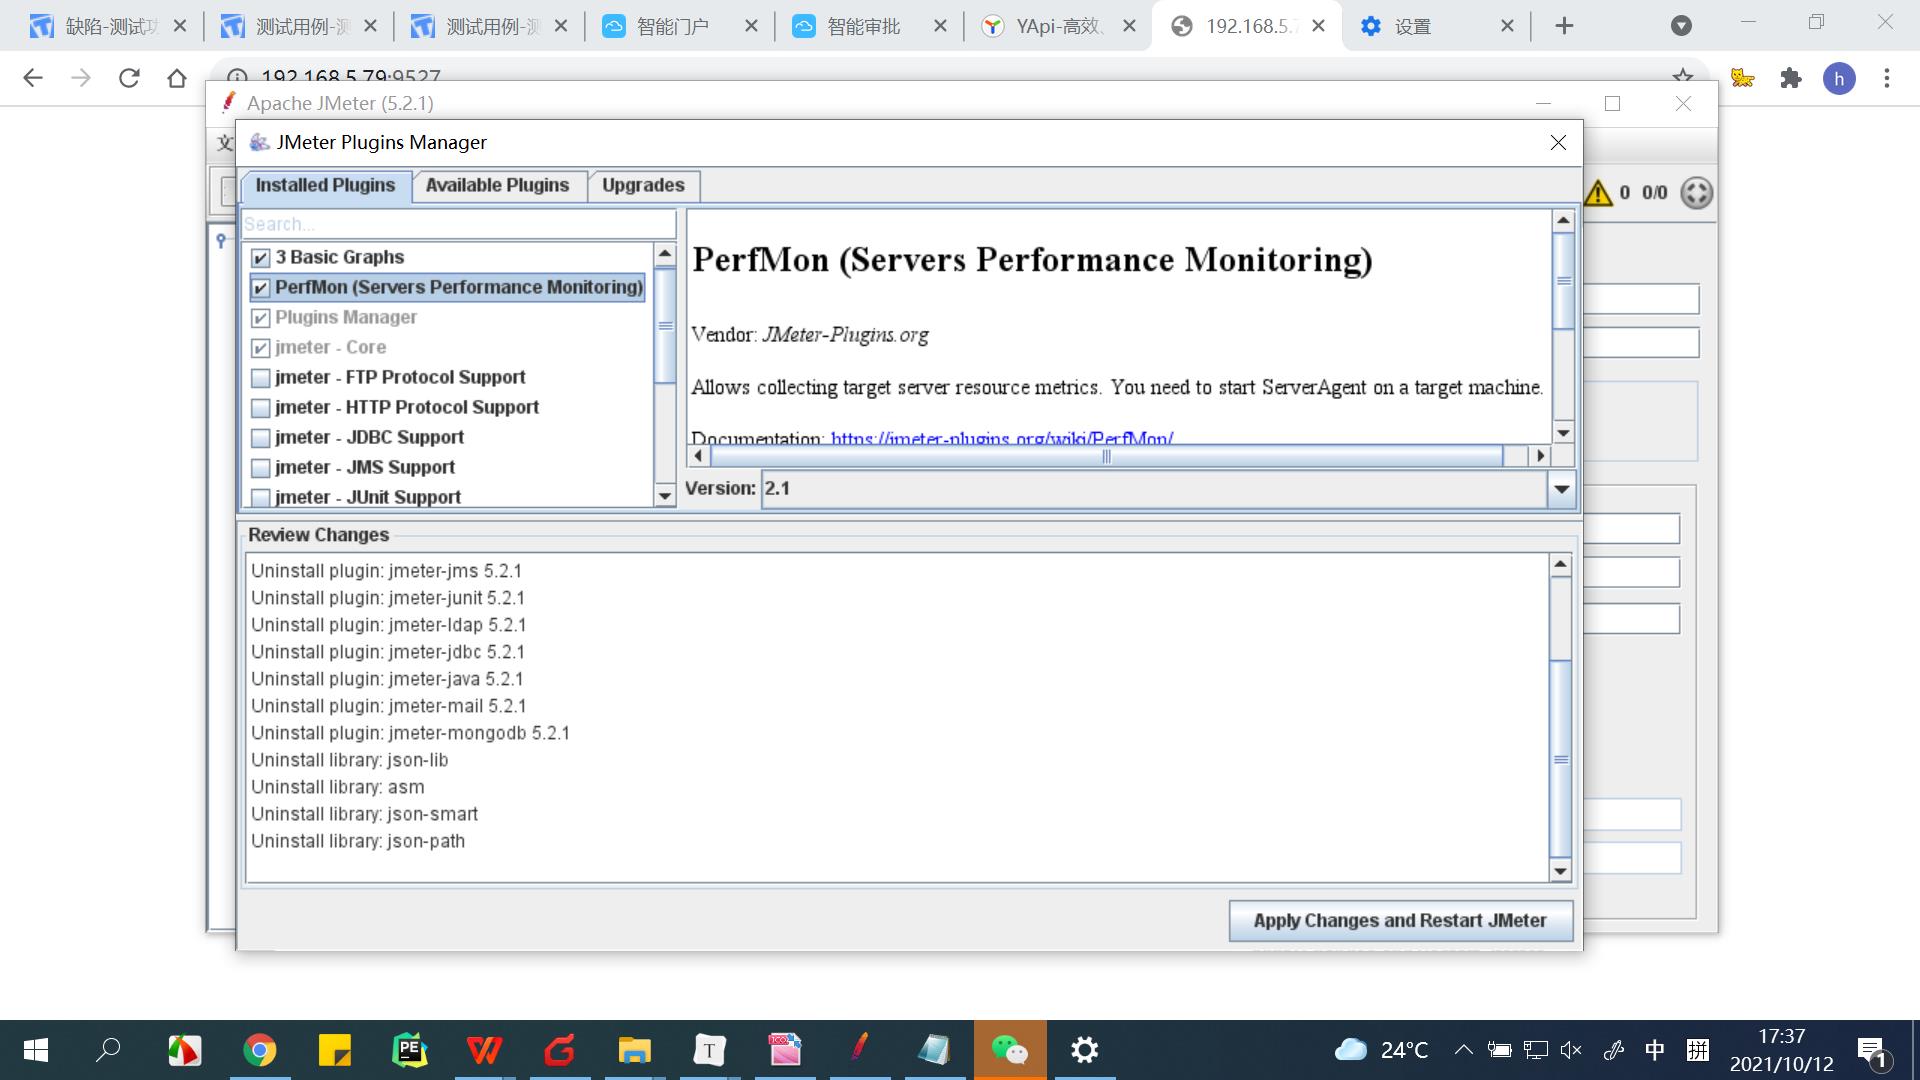Click the plugin Search field
1920x1080 pixels.
459,224
